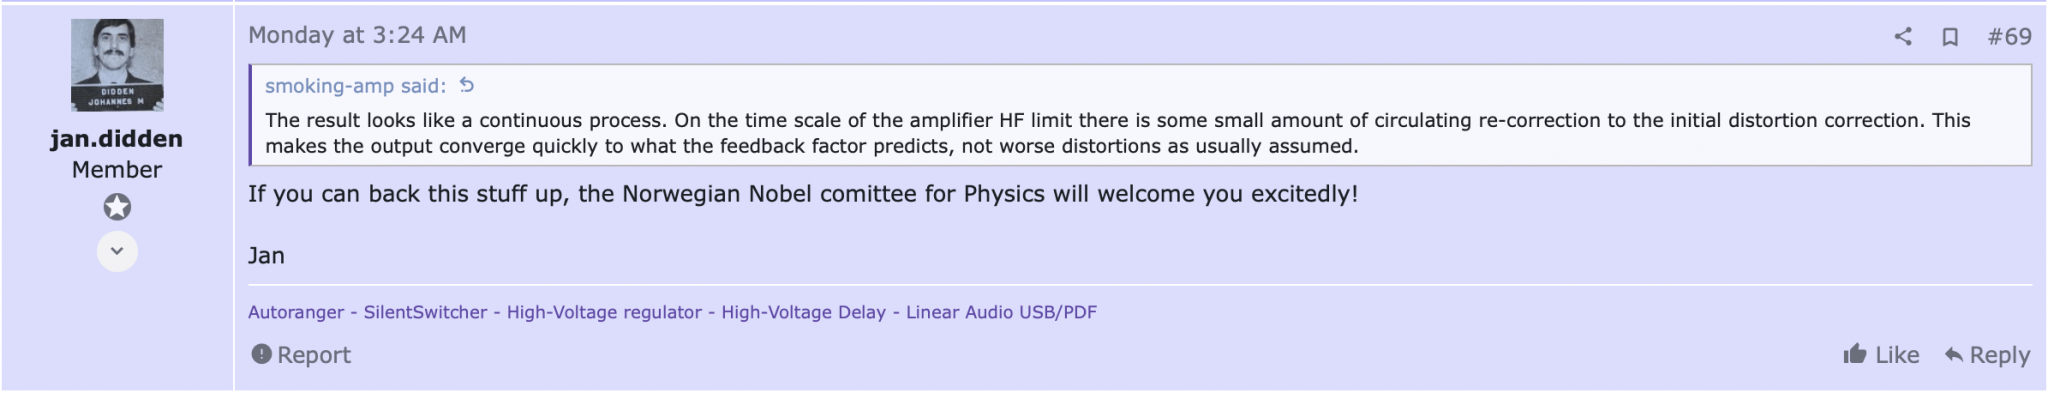Screen dimensions: 2048x393
Task: Expand user details chevron under jan.didden
Action: click(117, 251)
